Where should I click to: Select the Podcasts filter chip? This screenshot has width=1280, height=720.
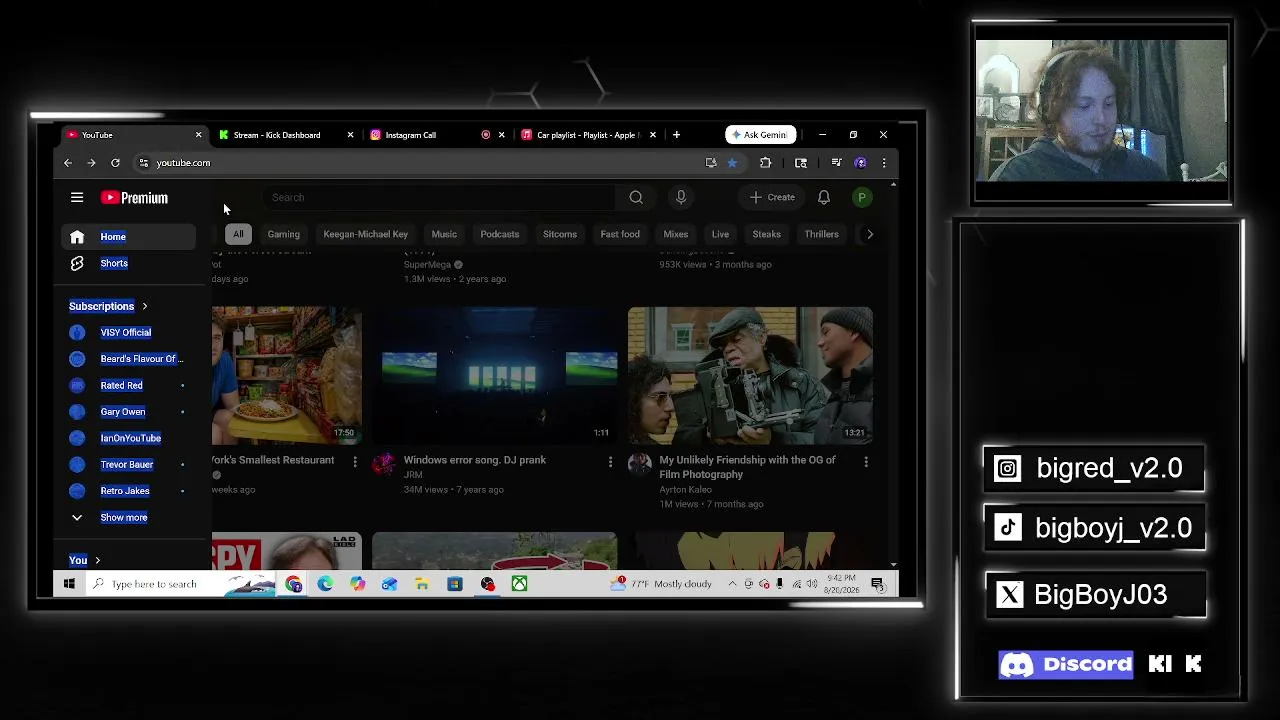[500, 234]
